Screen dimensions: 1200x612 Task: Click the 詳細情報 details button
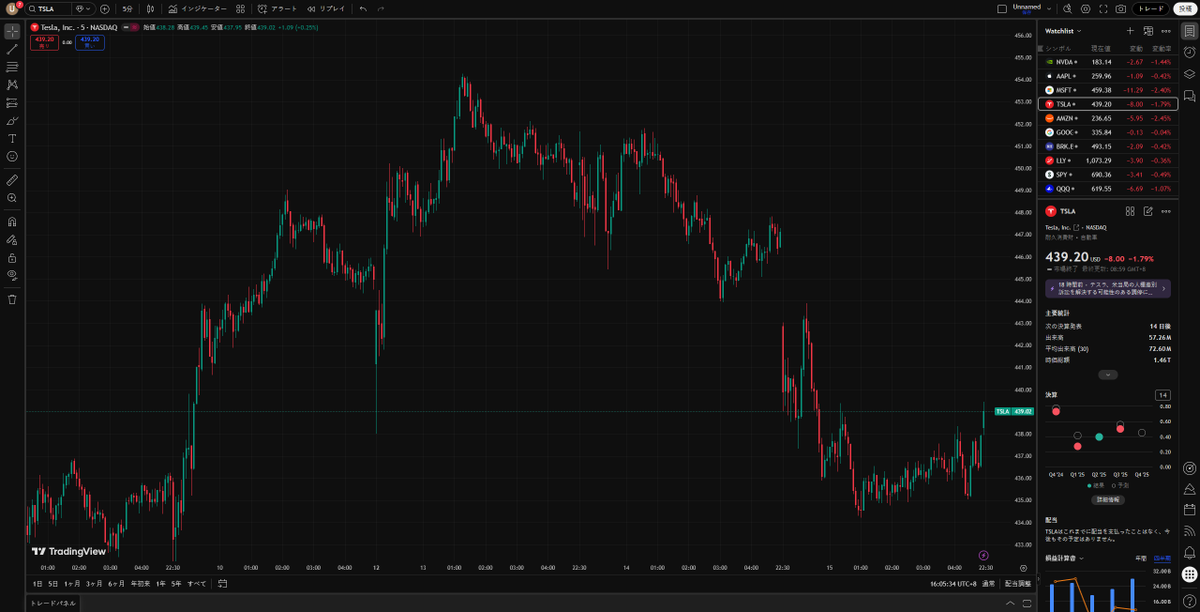pyautogui.click(x=1107, y=499)
